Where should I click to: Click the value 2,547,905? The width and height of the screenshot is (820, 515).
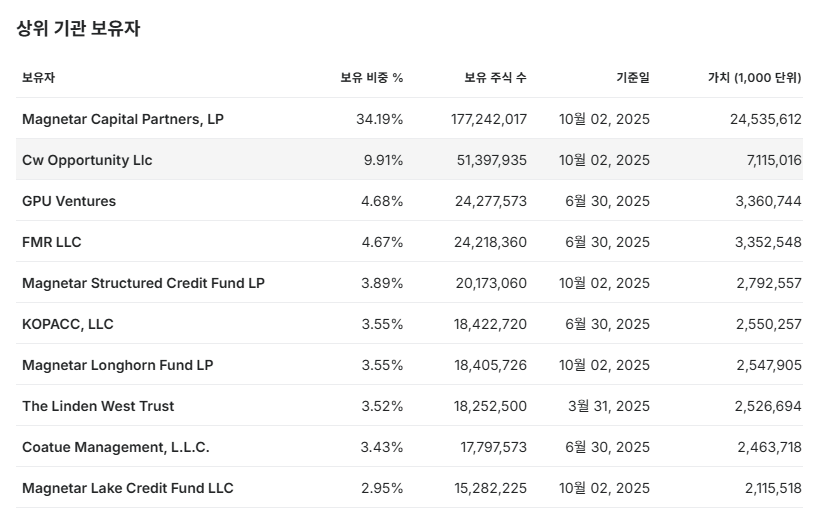[x=769, y=365]
